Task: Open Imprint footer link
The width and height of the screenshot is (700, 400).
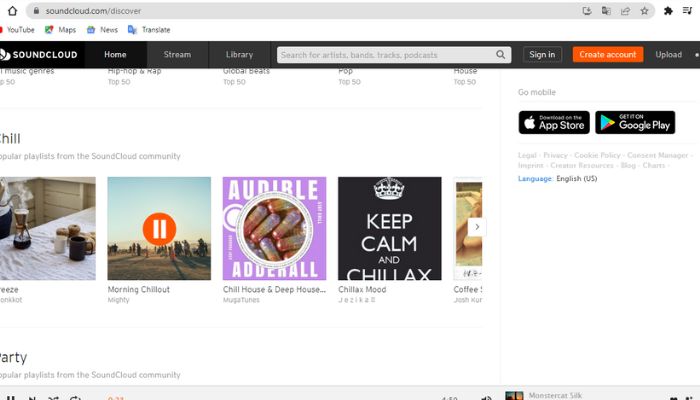Action: 530,165
